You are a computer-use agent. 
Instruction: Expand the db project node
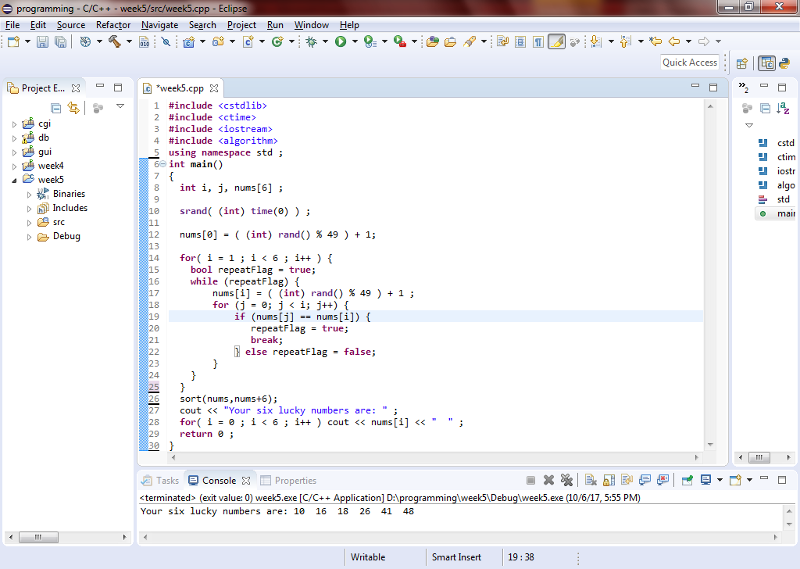point(14,138)
